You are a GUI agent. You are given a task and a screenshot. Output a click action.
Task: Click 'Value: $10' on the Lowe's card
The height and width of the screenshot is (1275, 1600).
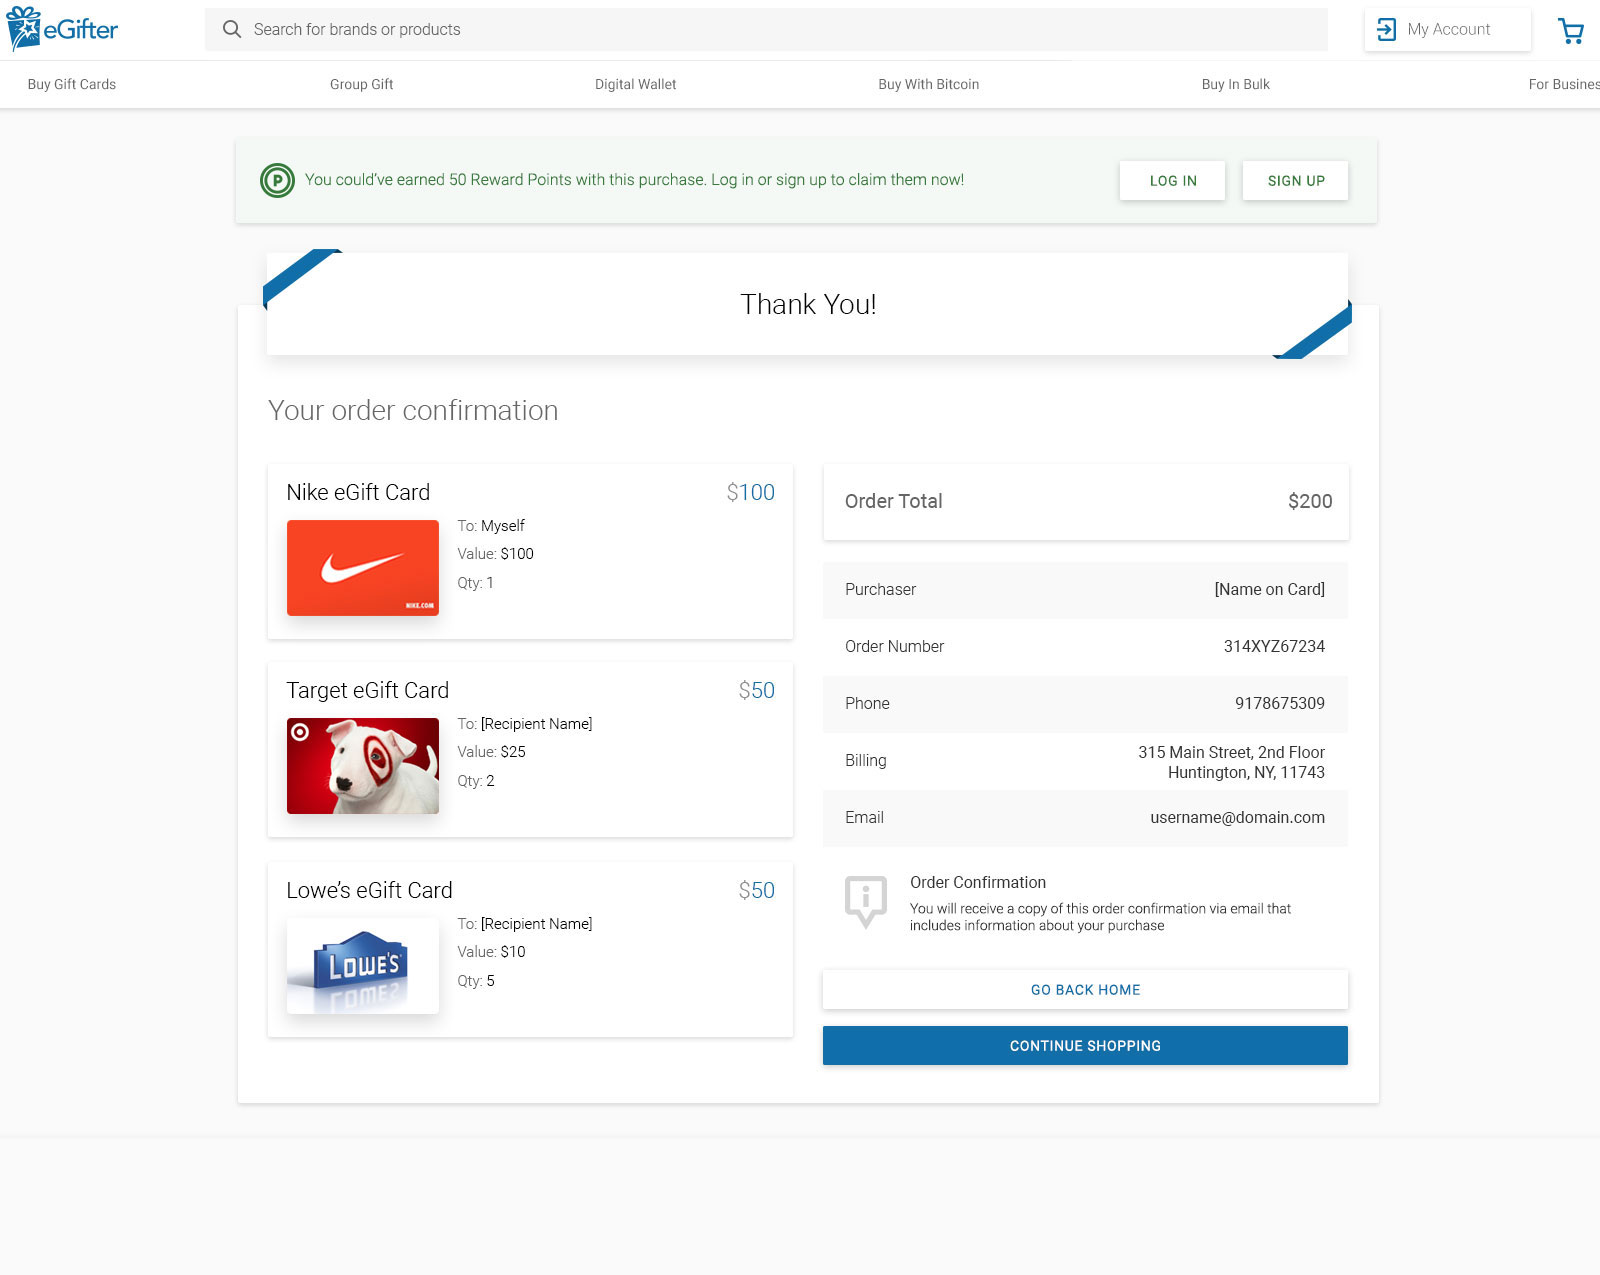[x=491, y=951]
